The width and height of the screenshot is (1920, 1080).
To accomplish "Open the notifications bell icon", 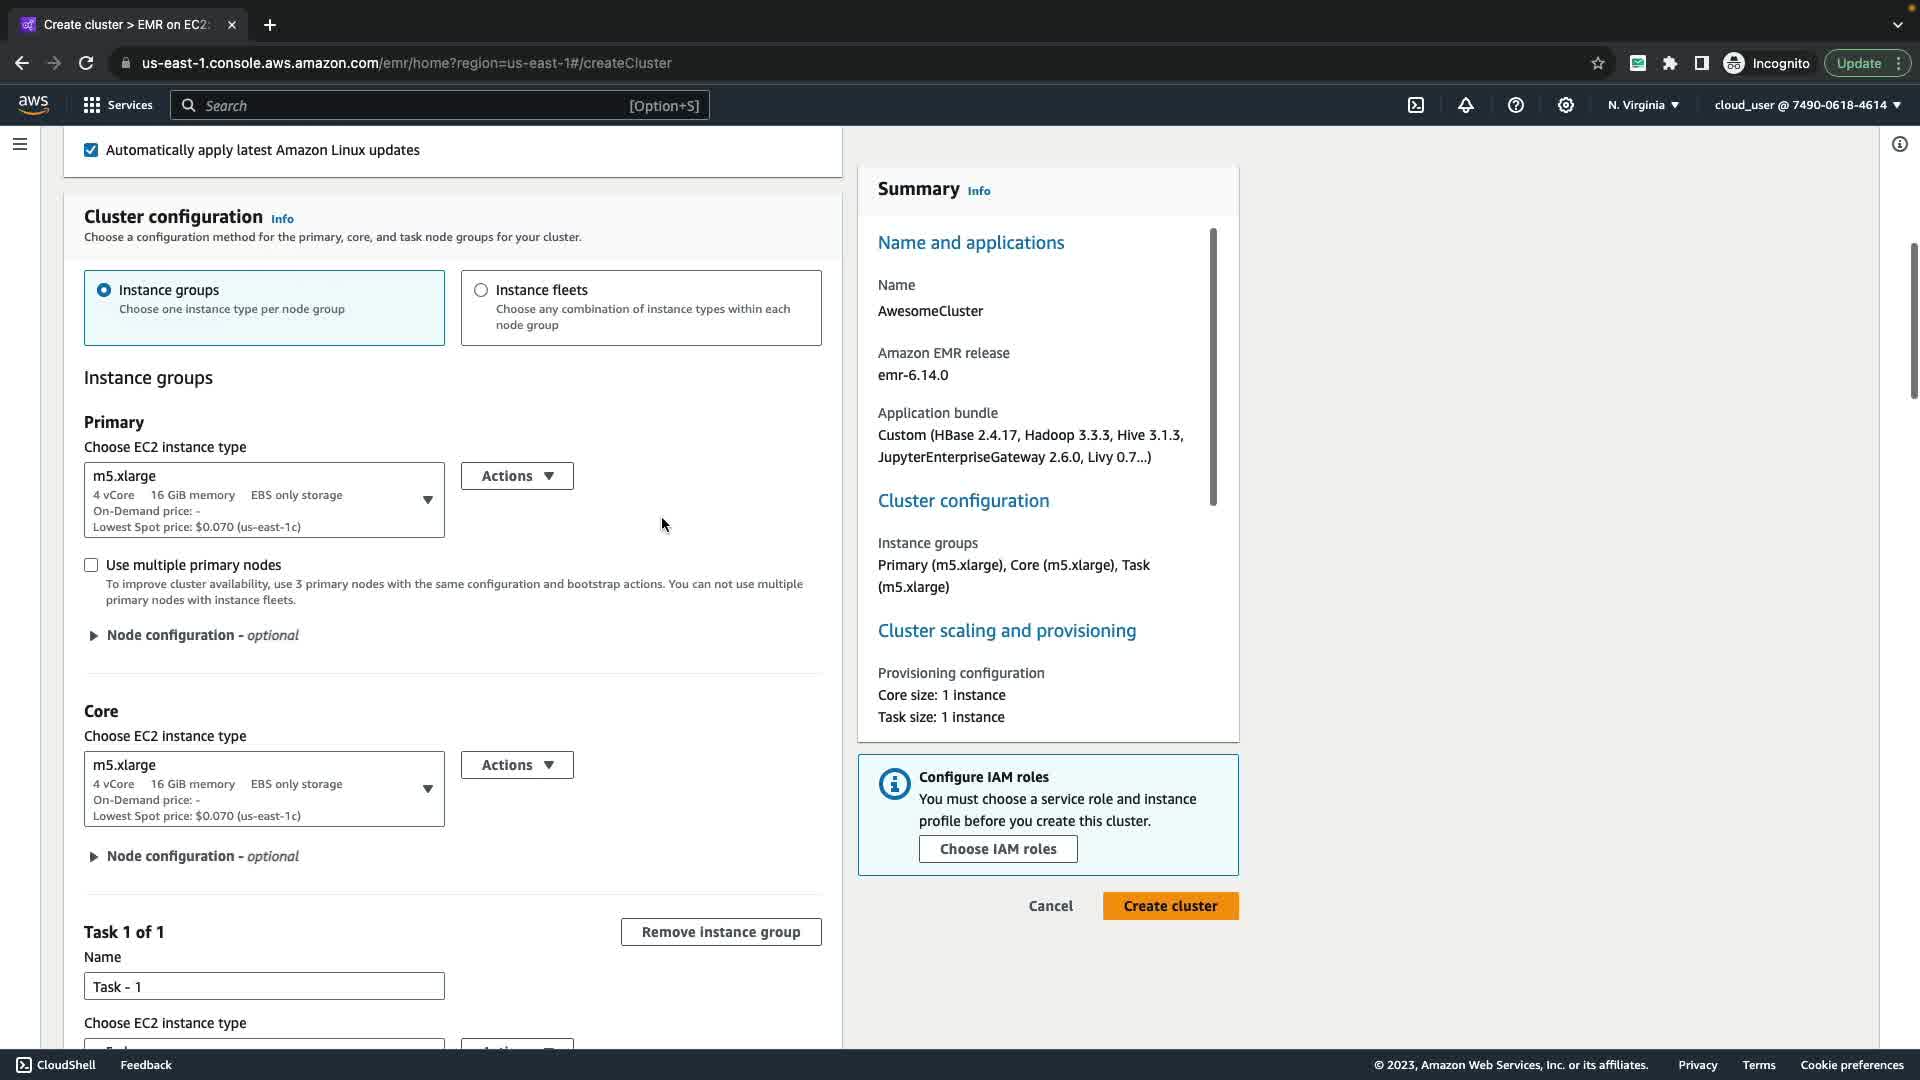I will [x=1466, y=105].
